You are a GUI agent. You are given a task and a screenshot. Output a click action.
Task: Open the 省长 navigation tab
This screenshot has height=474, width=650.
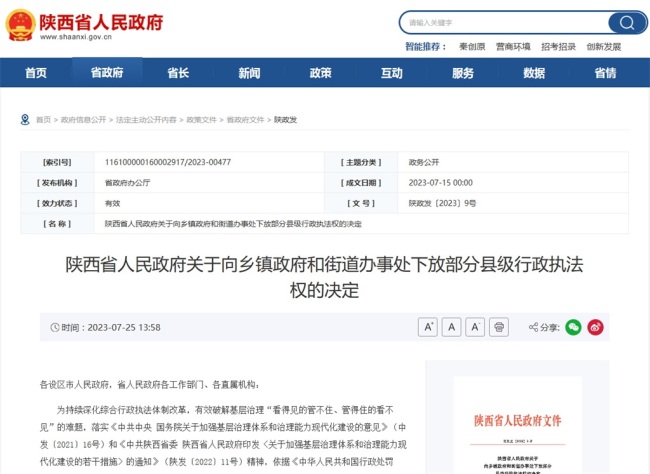pos(178,73)
